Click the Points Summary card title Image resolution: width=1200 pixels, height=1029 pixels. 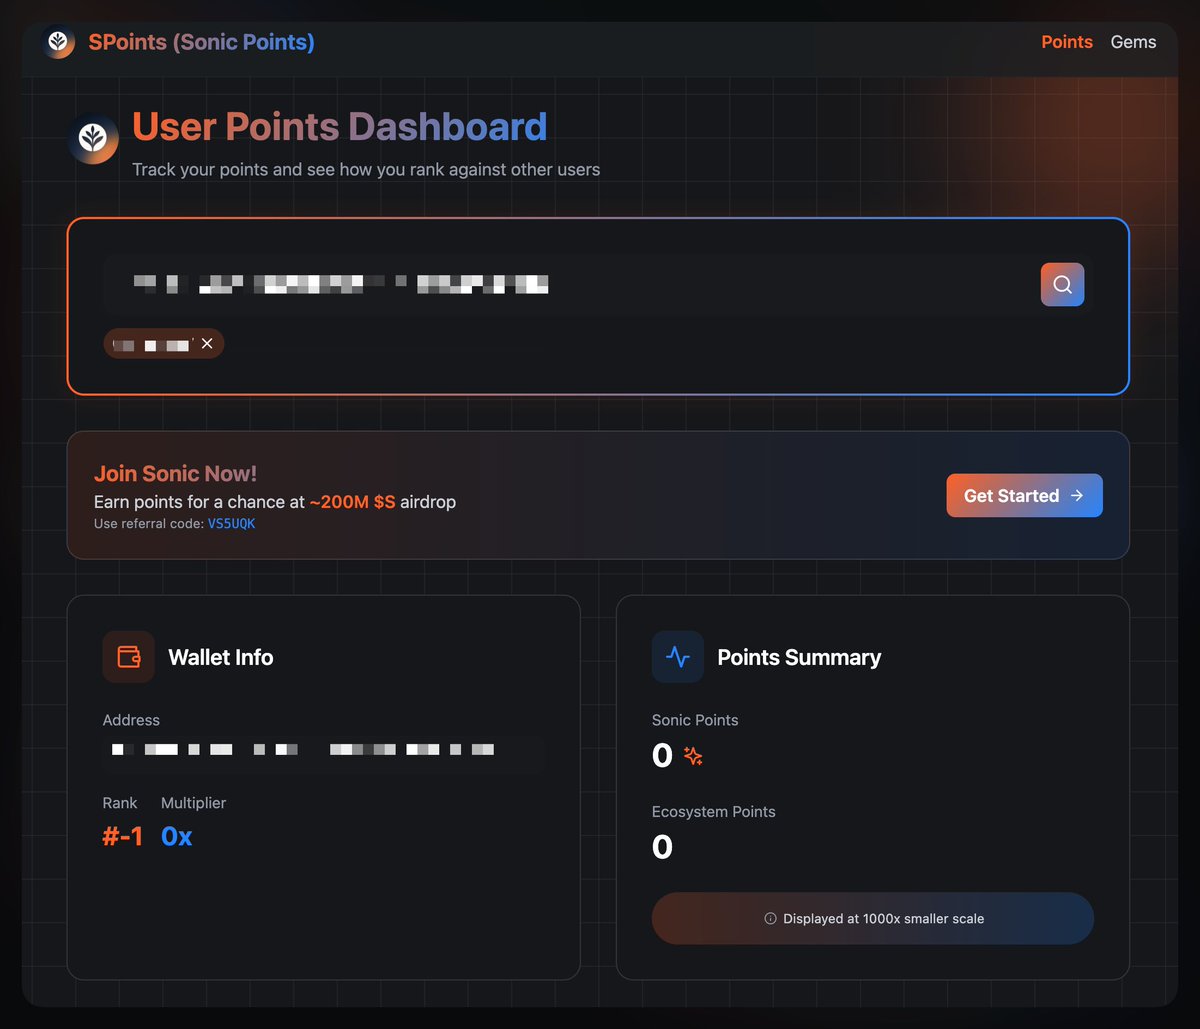[x=799, y=657]
